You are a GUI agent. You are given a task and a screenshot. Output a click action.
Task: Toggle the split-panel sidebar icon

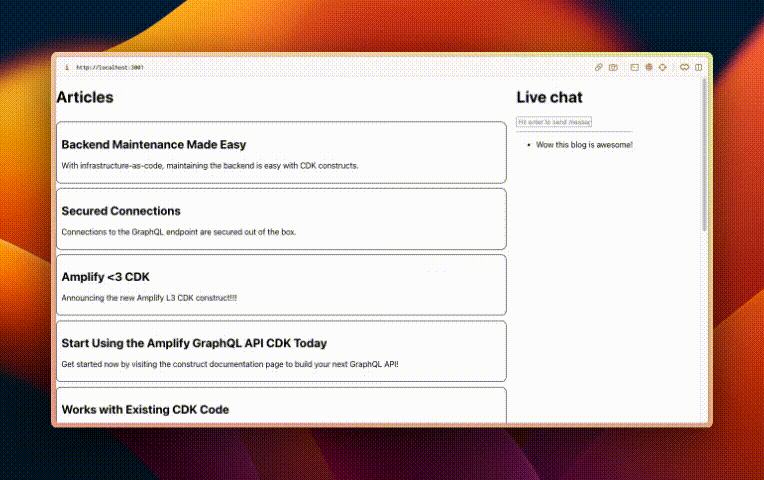pos(698,67)
